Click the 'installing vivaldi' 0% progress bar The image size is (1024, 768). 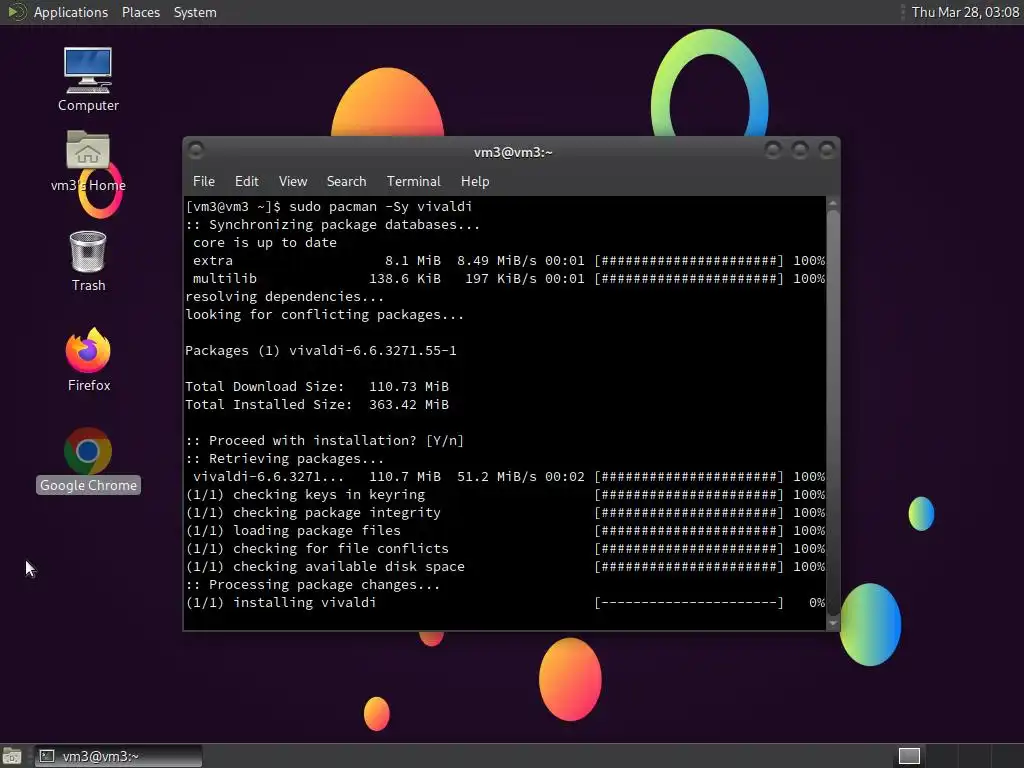click(688, 603)
